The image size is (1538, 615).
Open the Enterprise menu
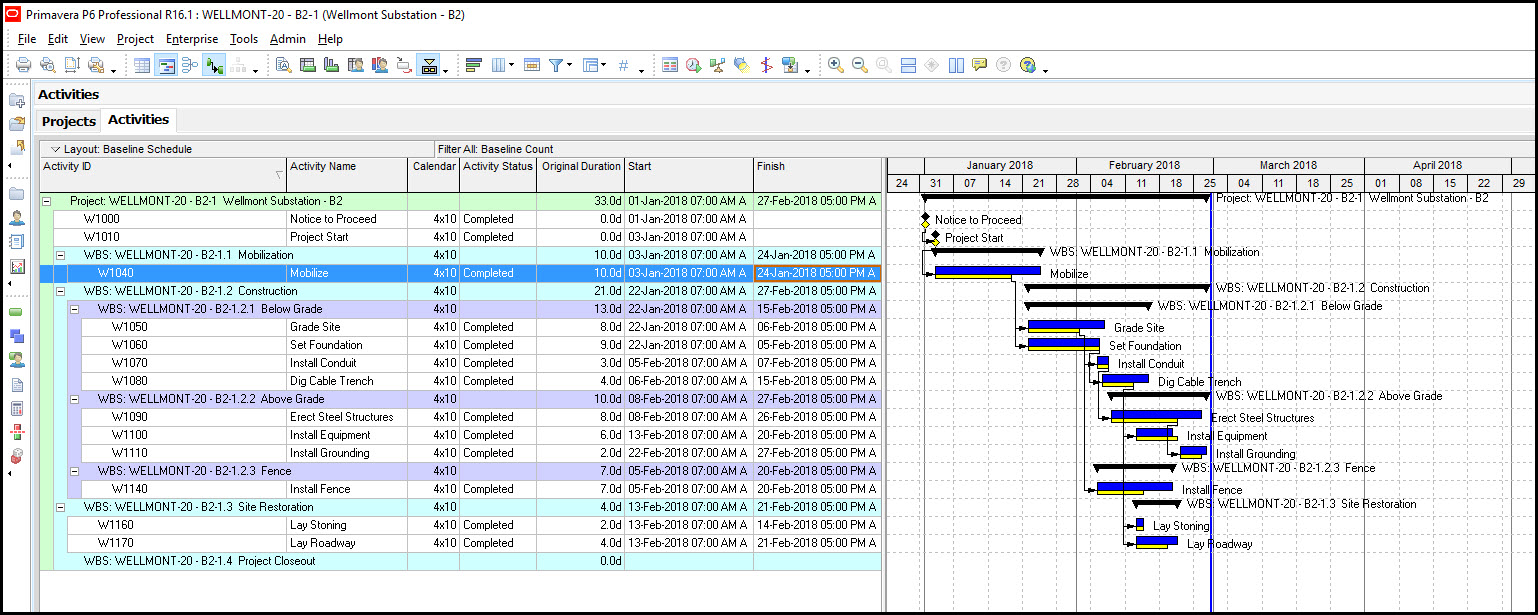pos(192,39)
